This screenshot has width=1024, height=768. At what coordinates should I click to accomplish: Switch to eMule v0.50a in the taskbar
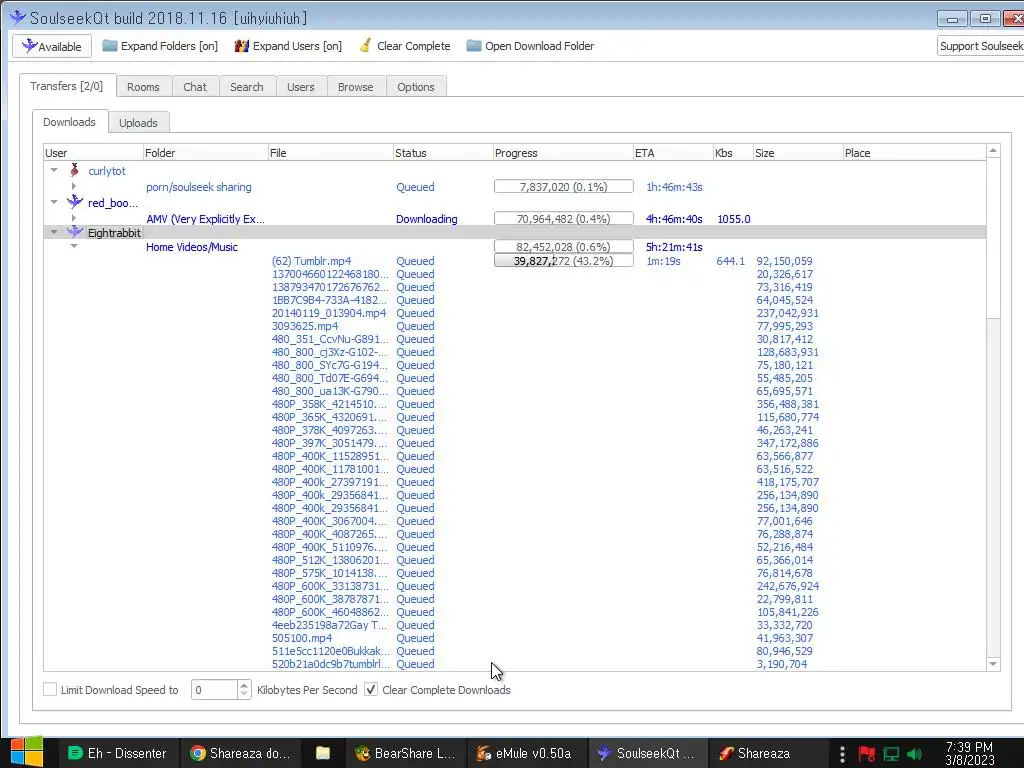point(524,753)
